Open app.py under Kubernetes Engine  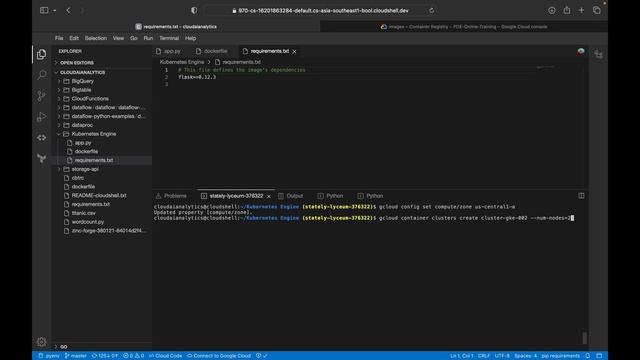coord(83,143)
